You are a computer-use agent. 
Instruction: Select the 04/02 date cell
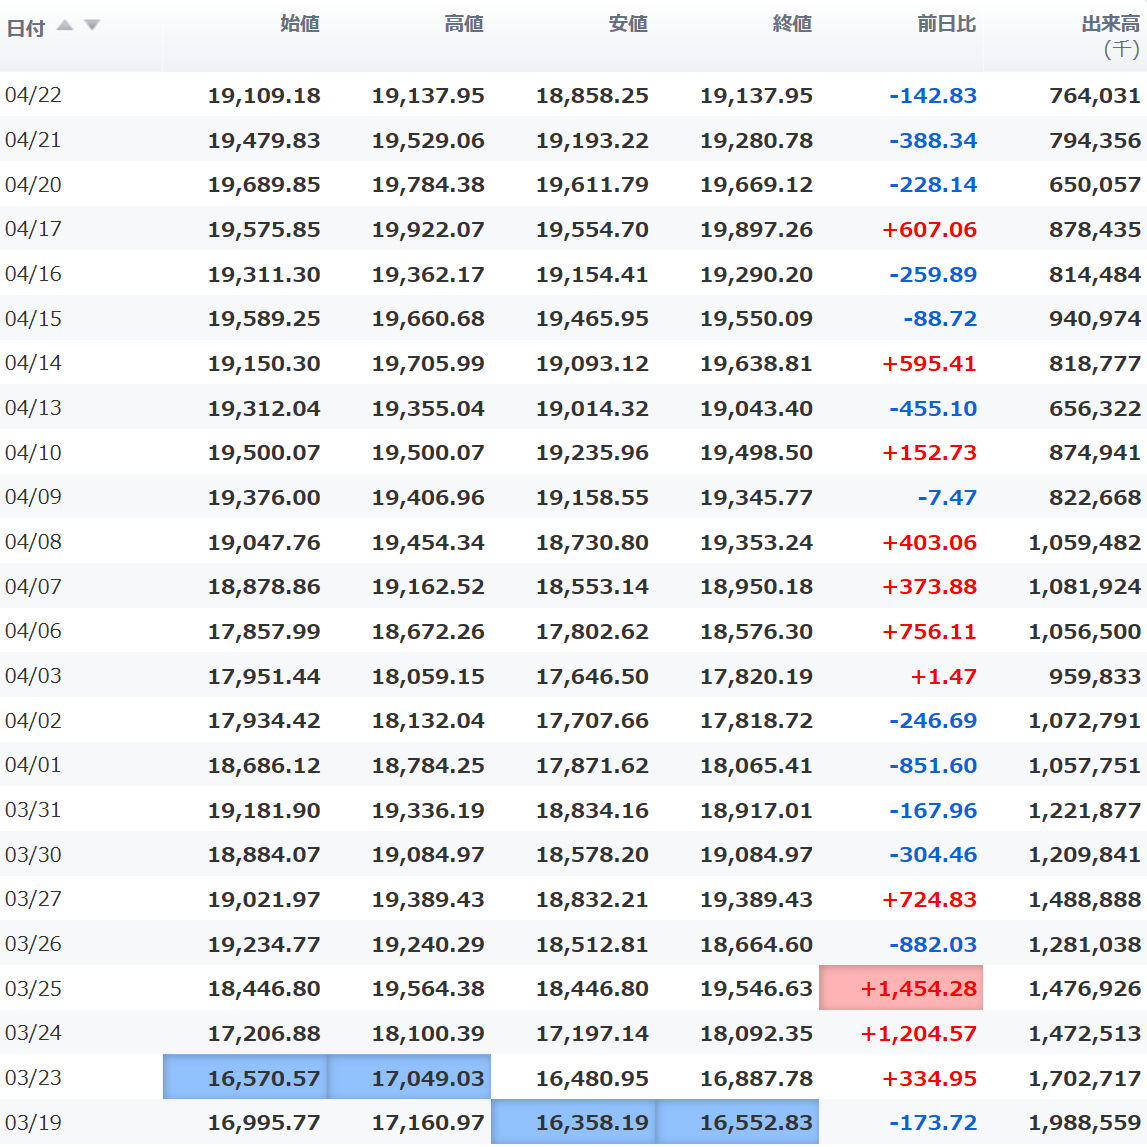(x=34, y=721)
